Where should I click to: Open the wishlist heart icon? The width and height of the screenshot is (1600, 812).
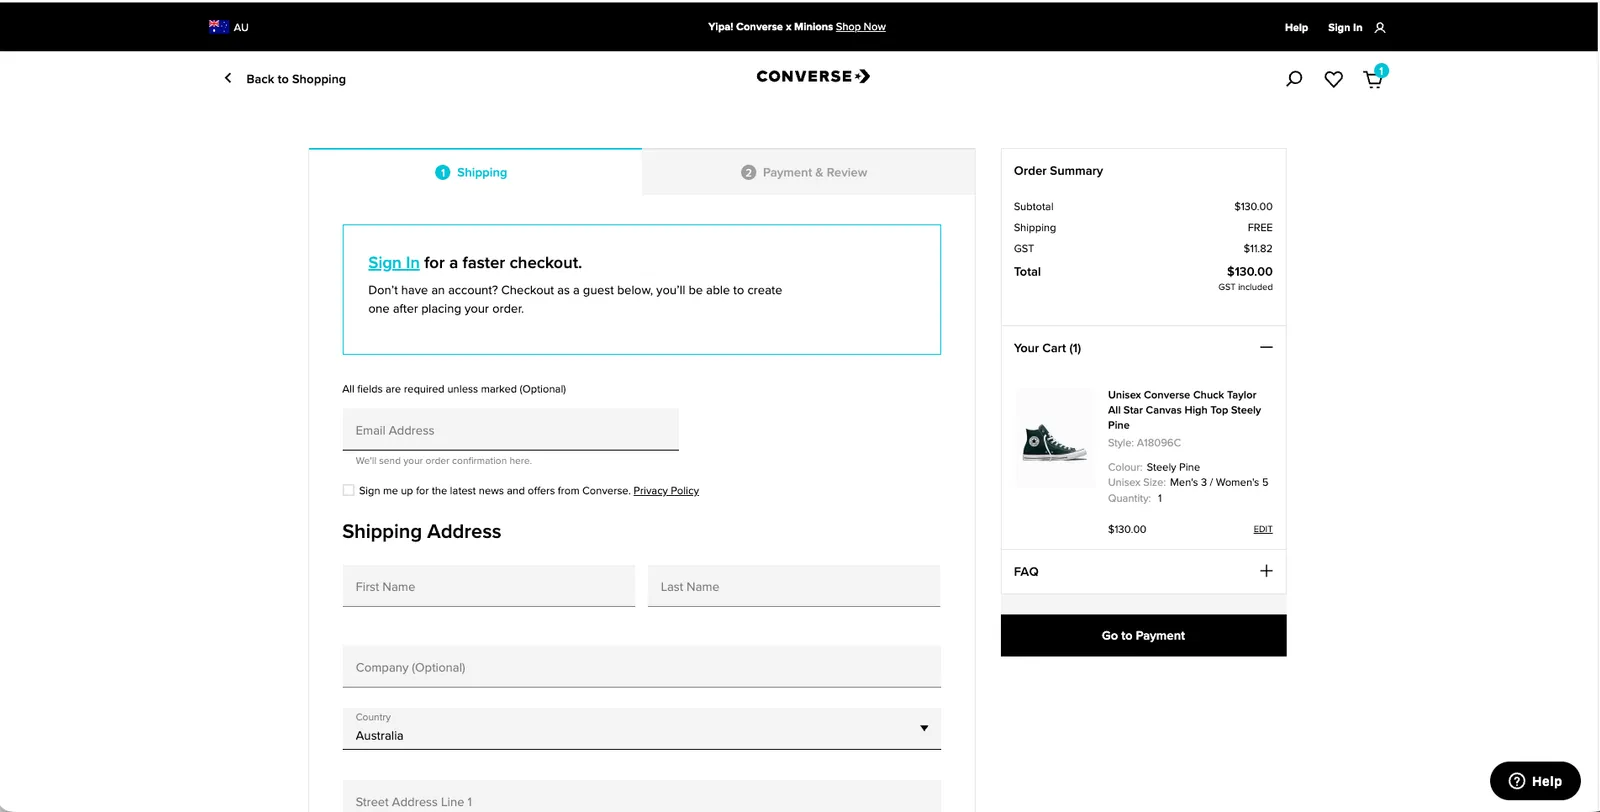click(1333, 79)
